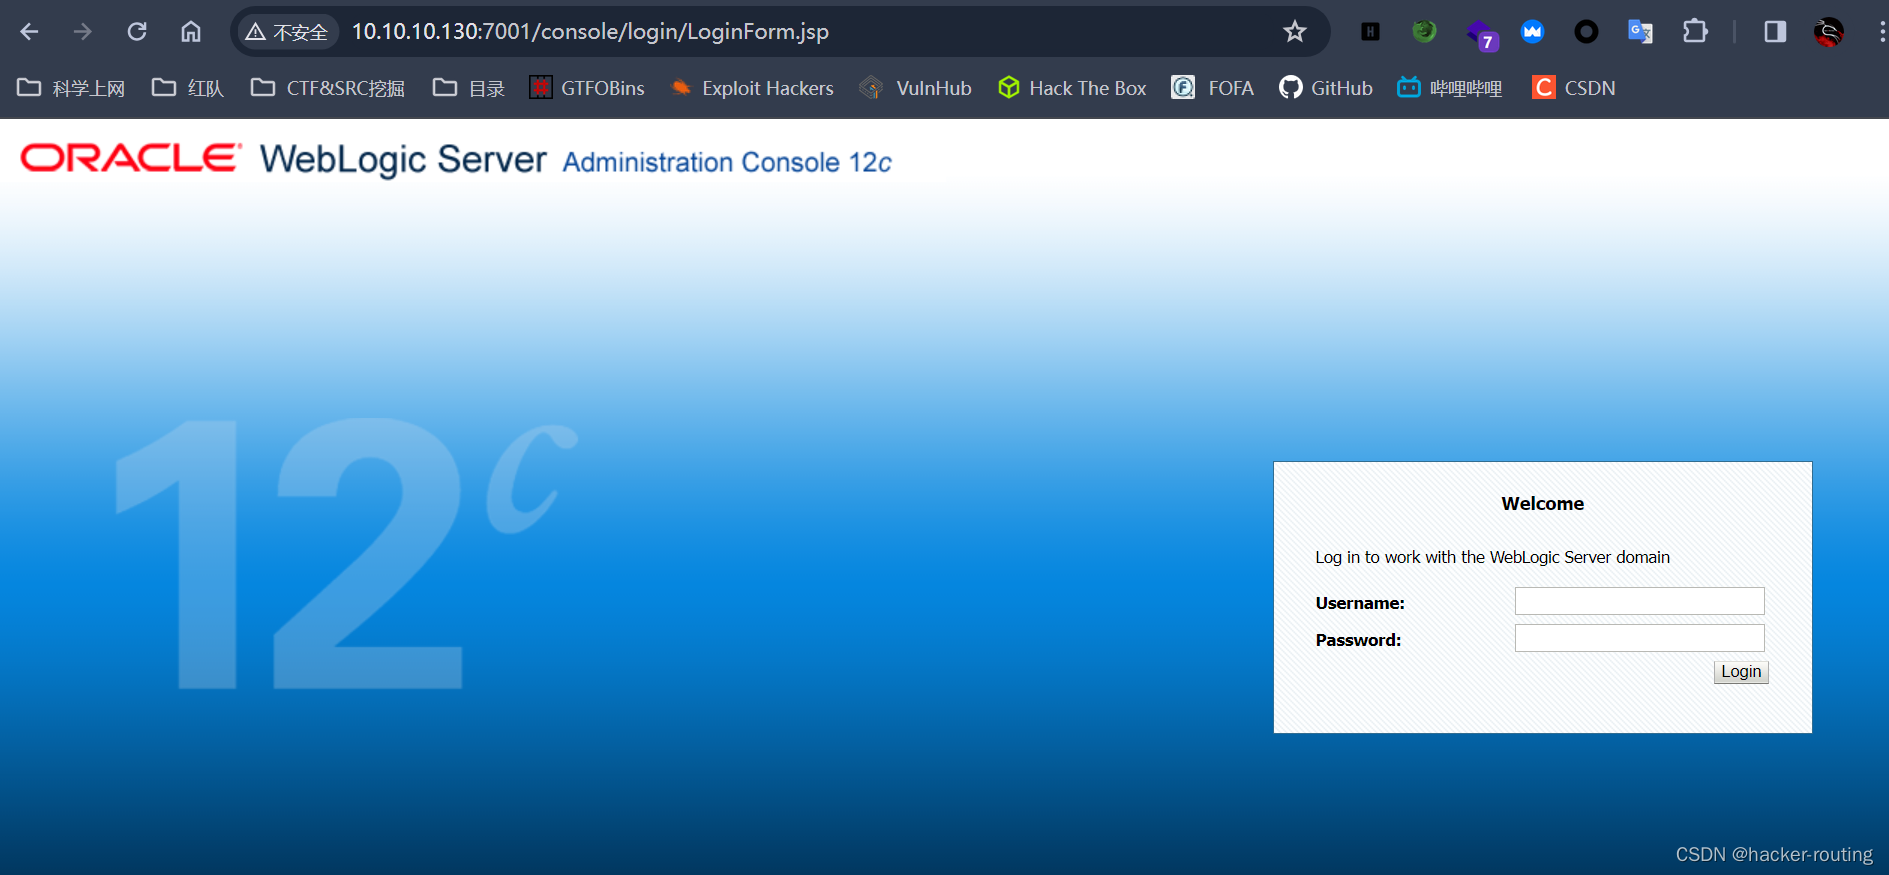Open the CSDN bookmark
Viewport: 1889px width, 875px height.
tap(1574, 88)
